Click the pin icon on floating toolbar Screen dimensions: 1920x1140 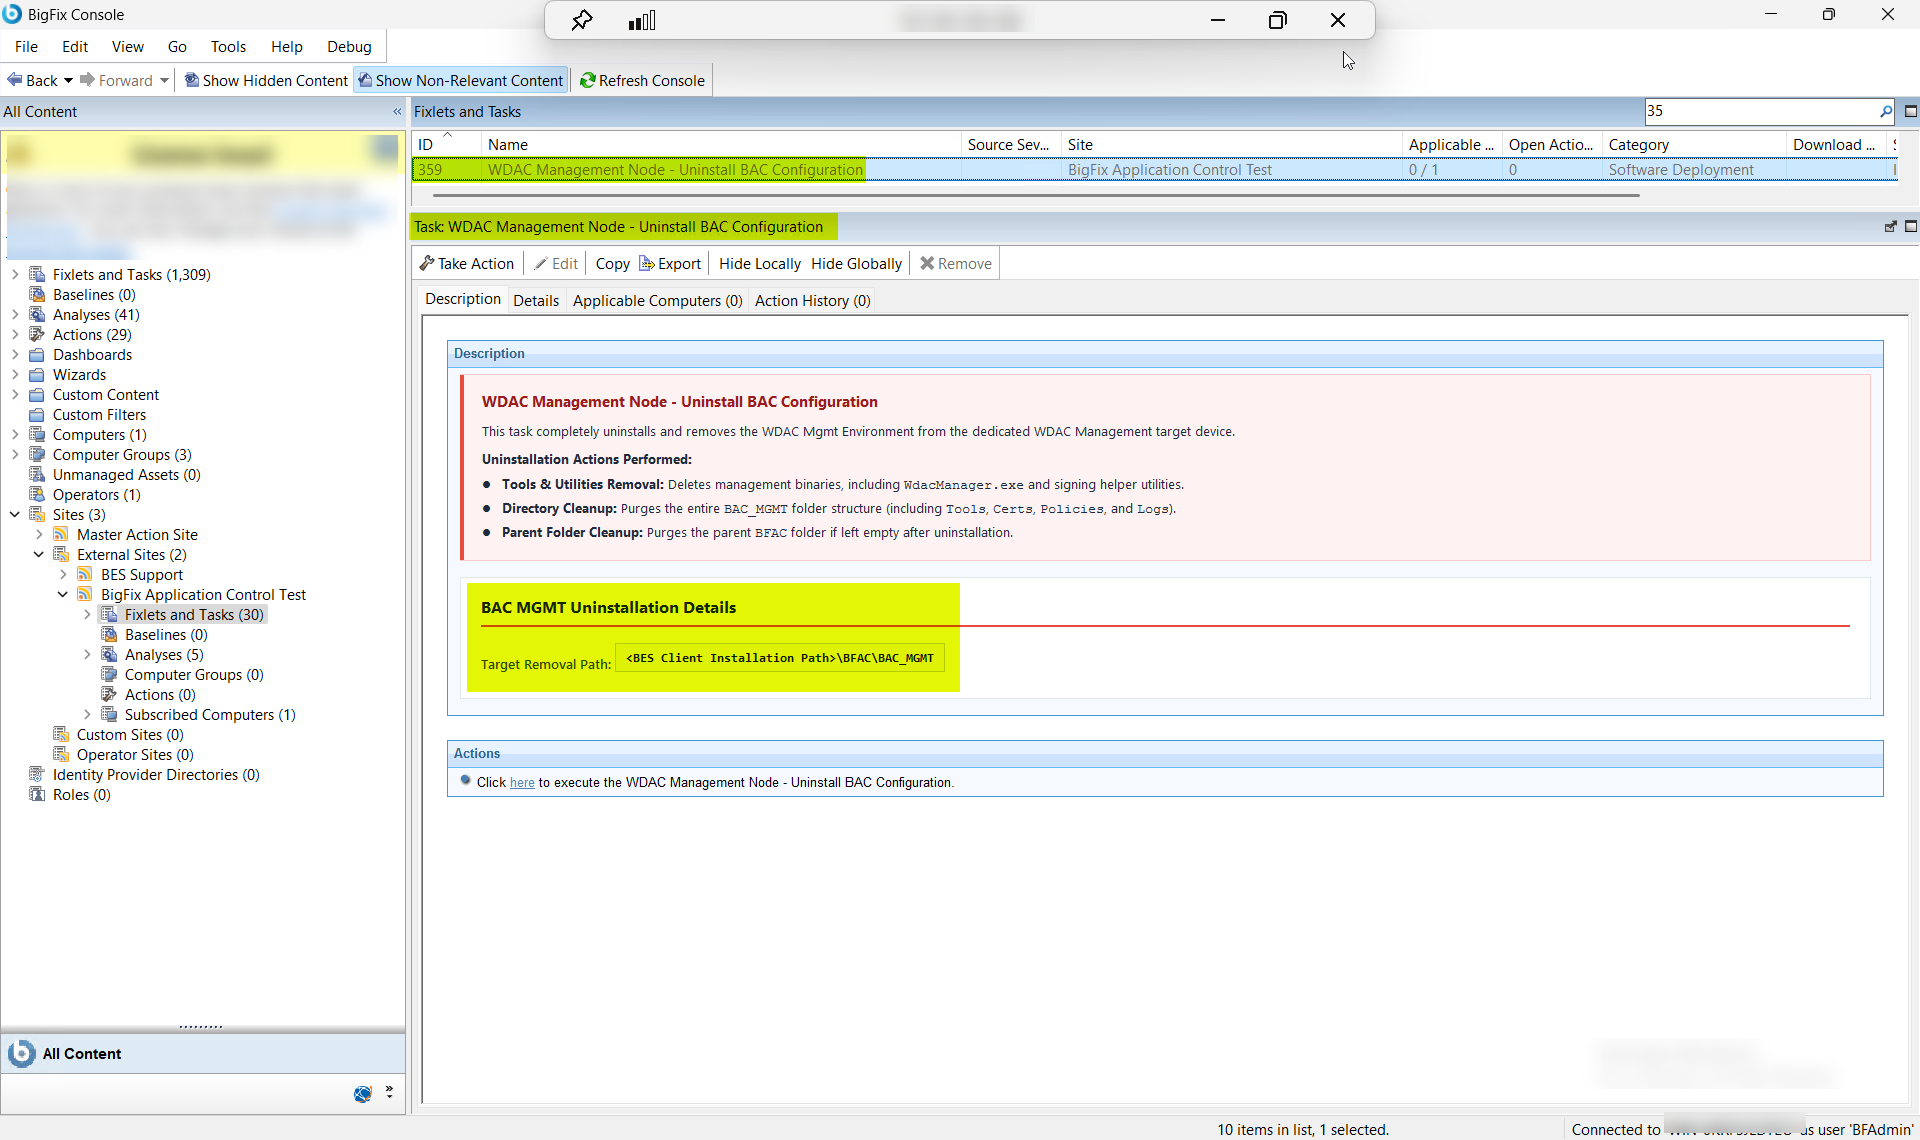[x=581, y=20]
